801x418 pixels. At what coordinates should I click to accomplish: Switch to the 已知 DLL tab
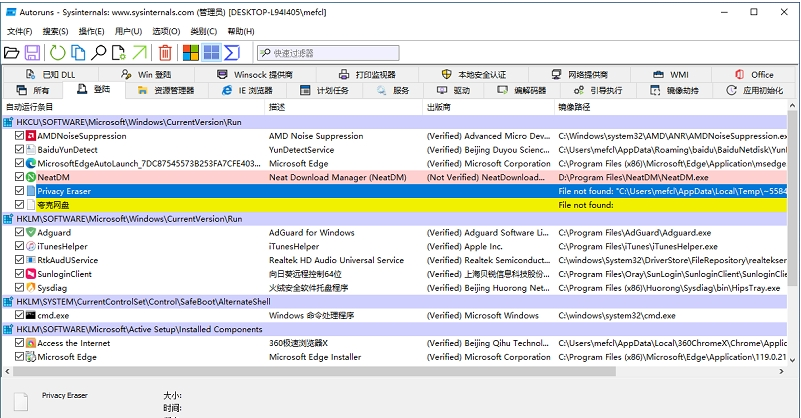pos(51,75)
